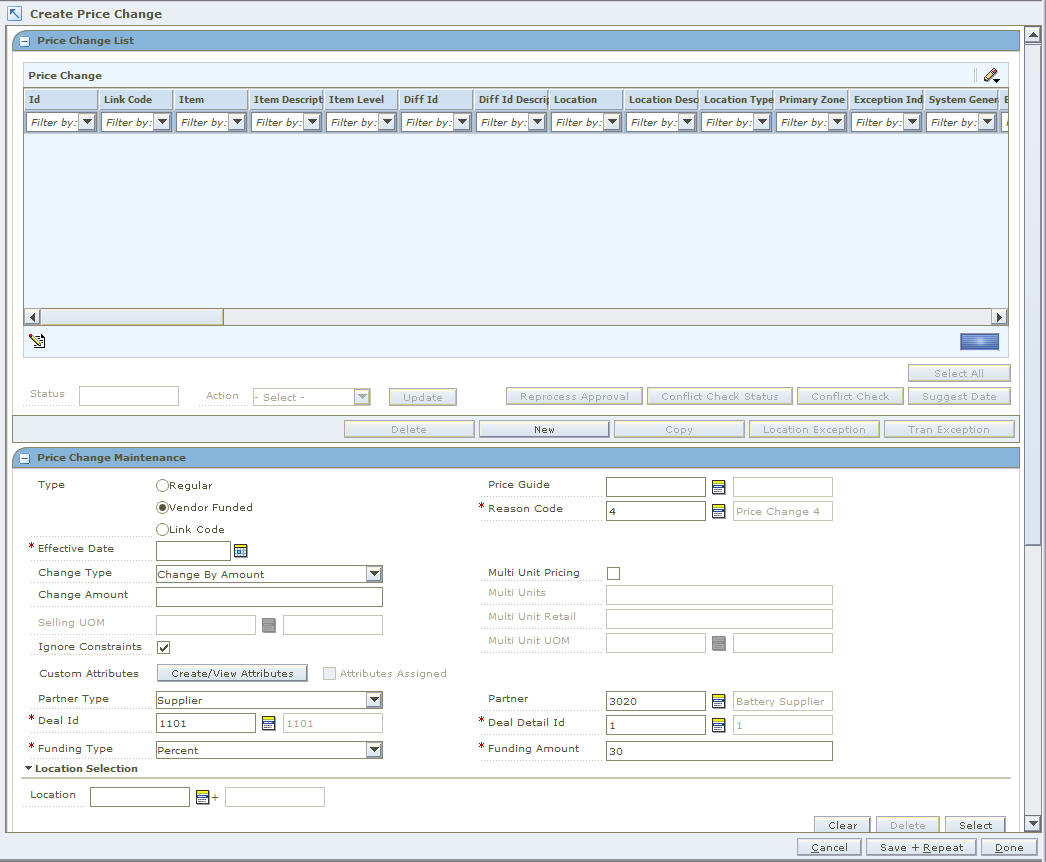Sort by the Location Type column header
The width and height of the screenshot is (1046, 862).
[x=736, y=99]
